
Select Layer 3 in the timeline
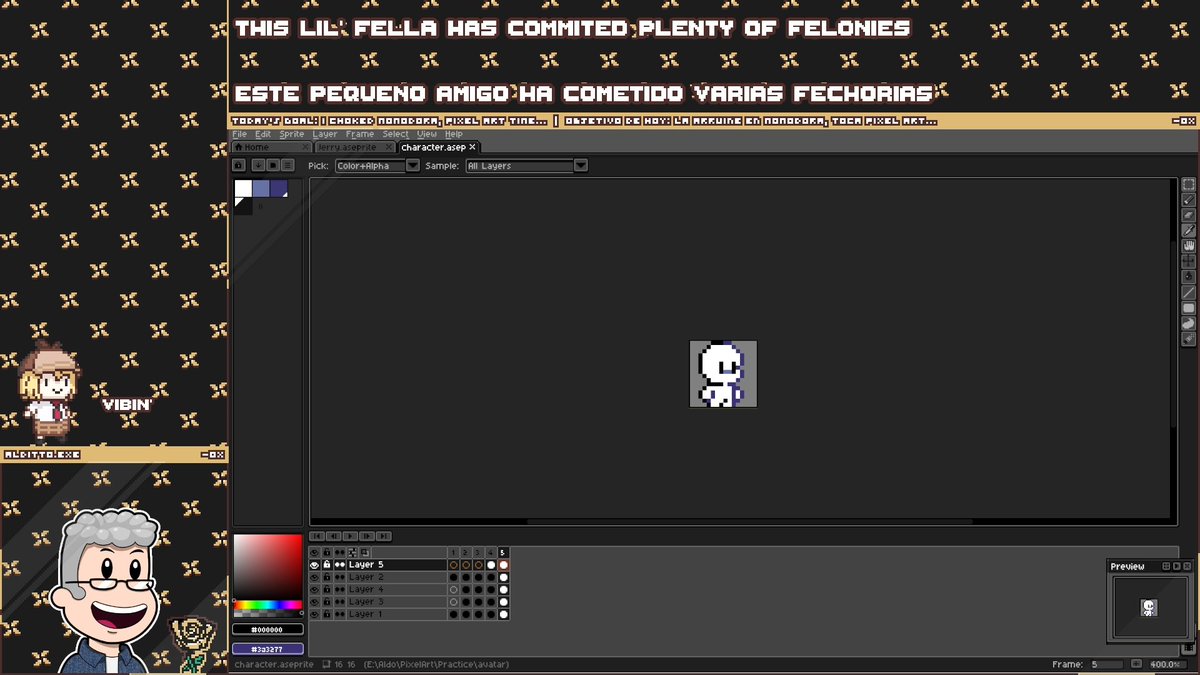tap(395, 602)
